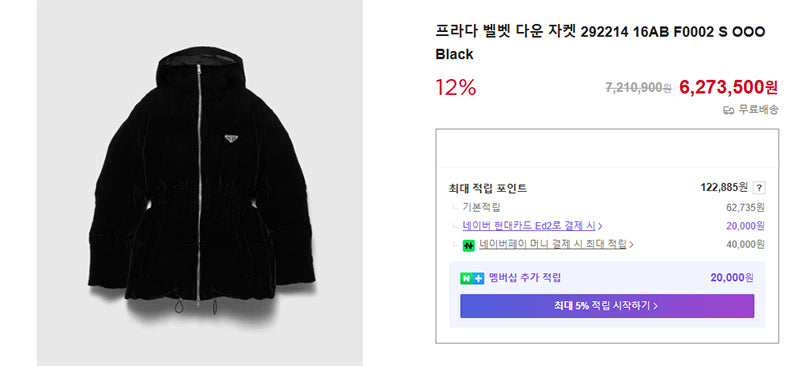Expand the chevron after 네이버 현대카드 Ed2로 결제 시
Image resolution: width=800 pixels, height=366 pixels.
pos(600,226)
